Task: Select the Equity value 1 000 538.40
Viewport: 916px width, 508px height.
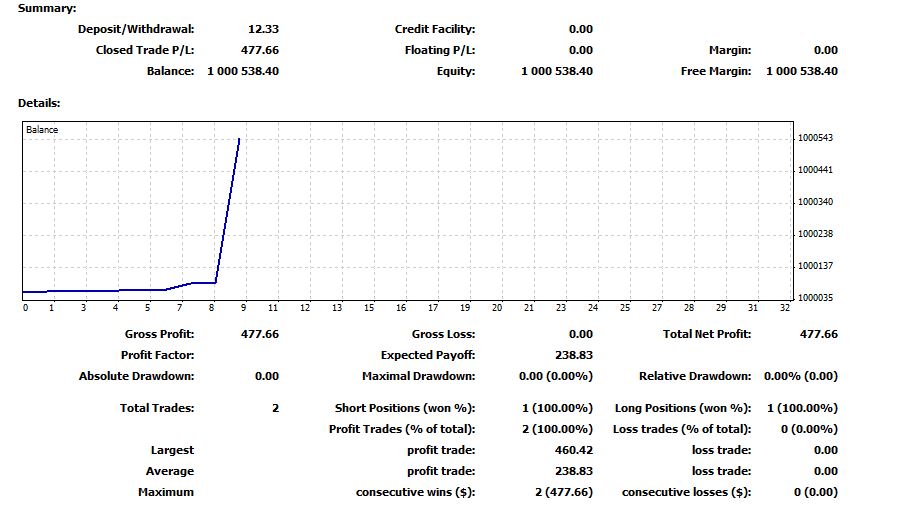Action: 557,71
